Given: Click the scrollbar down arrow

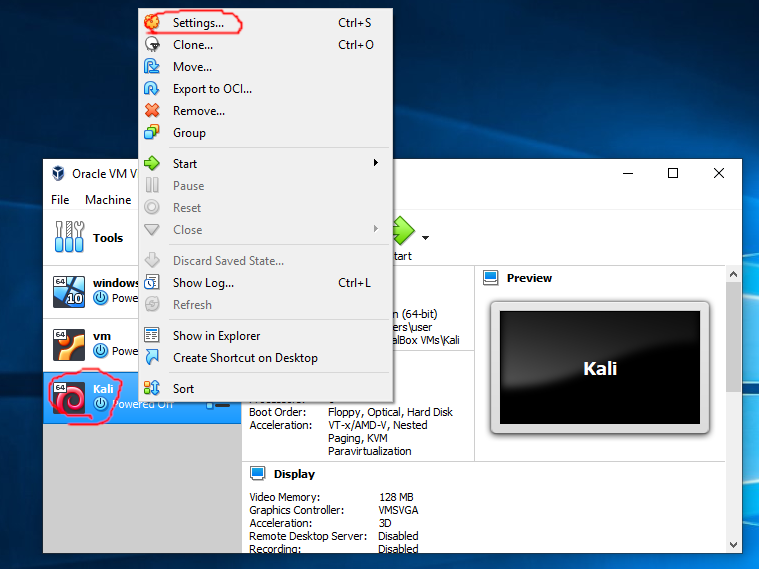Looking at the screenshot, I should (x=733, y=544).
